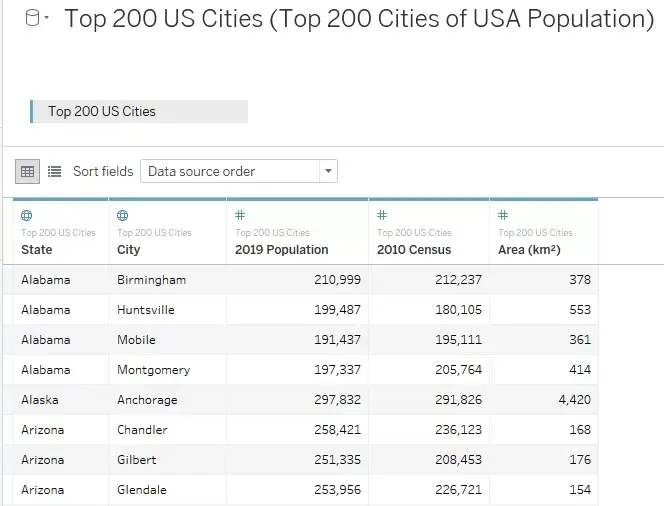Click the globe data type icon for City
This screenshot has width=664, height=506.
click(x=122, y=216)
